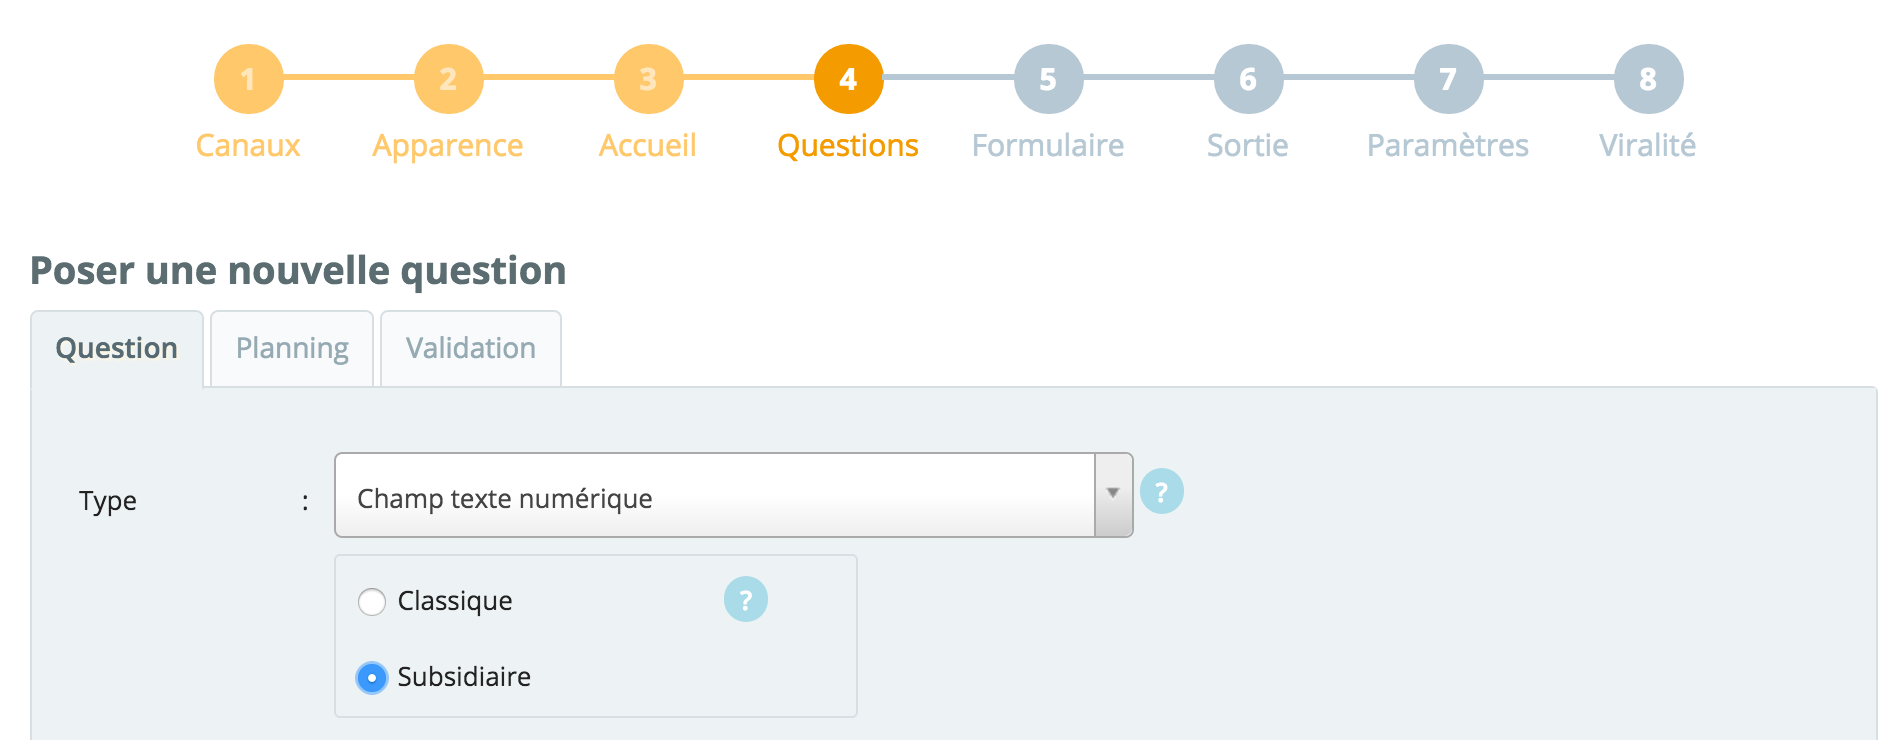Open step 3 circle Accueil

(648, 79)
